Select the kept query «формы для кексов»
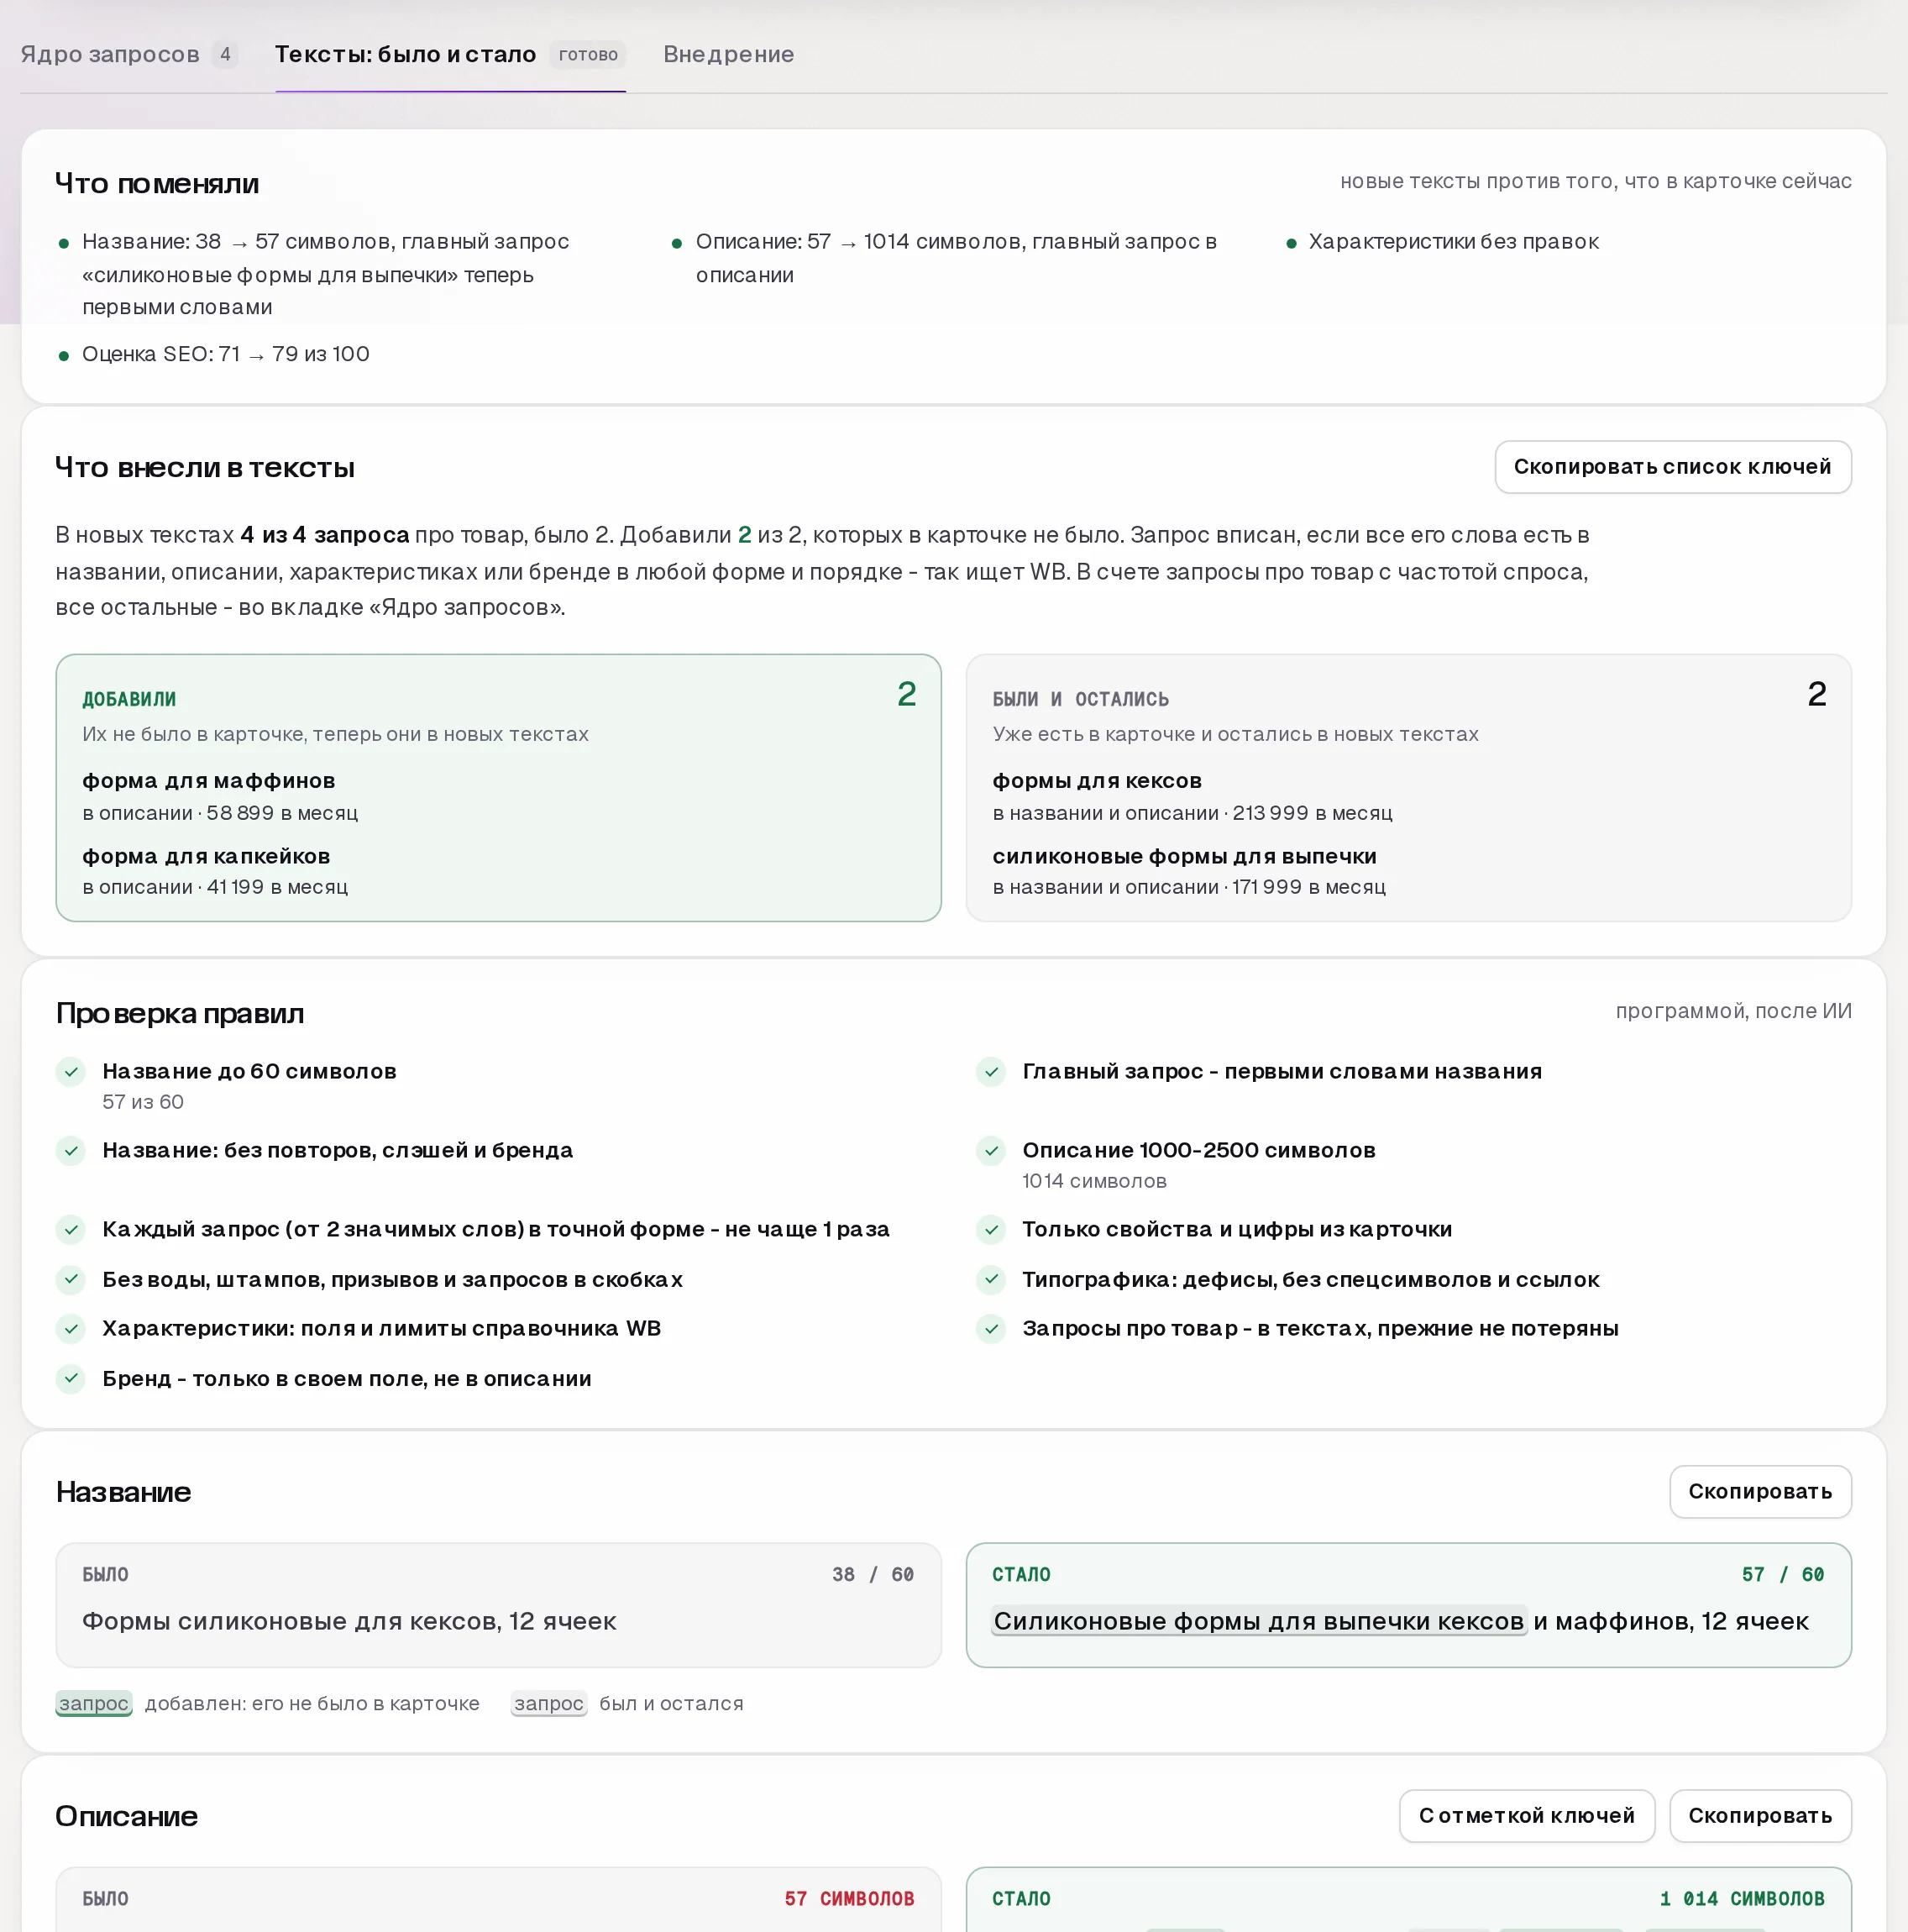Screen dimensions: 1908x1932 pos(1097,780)
